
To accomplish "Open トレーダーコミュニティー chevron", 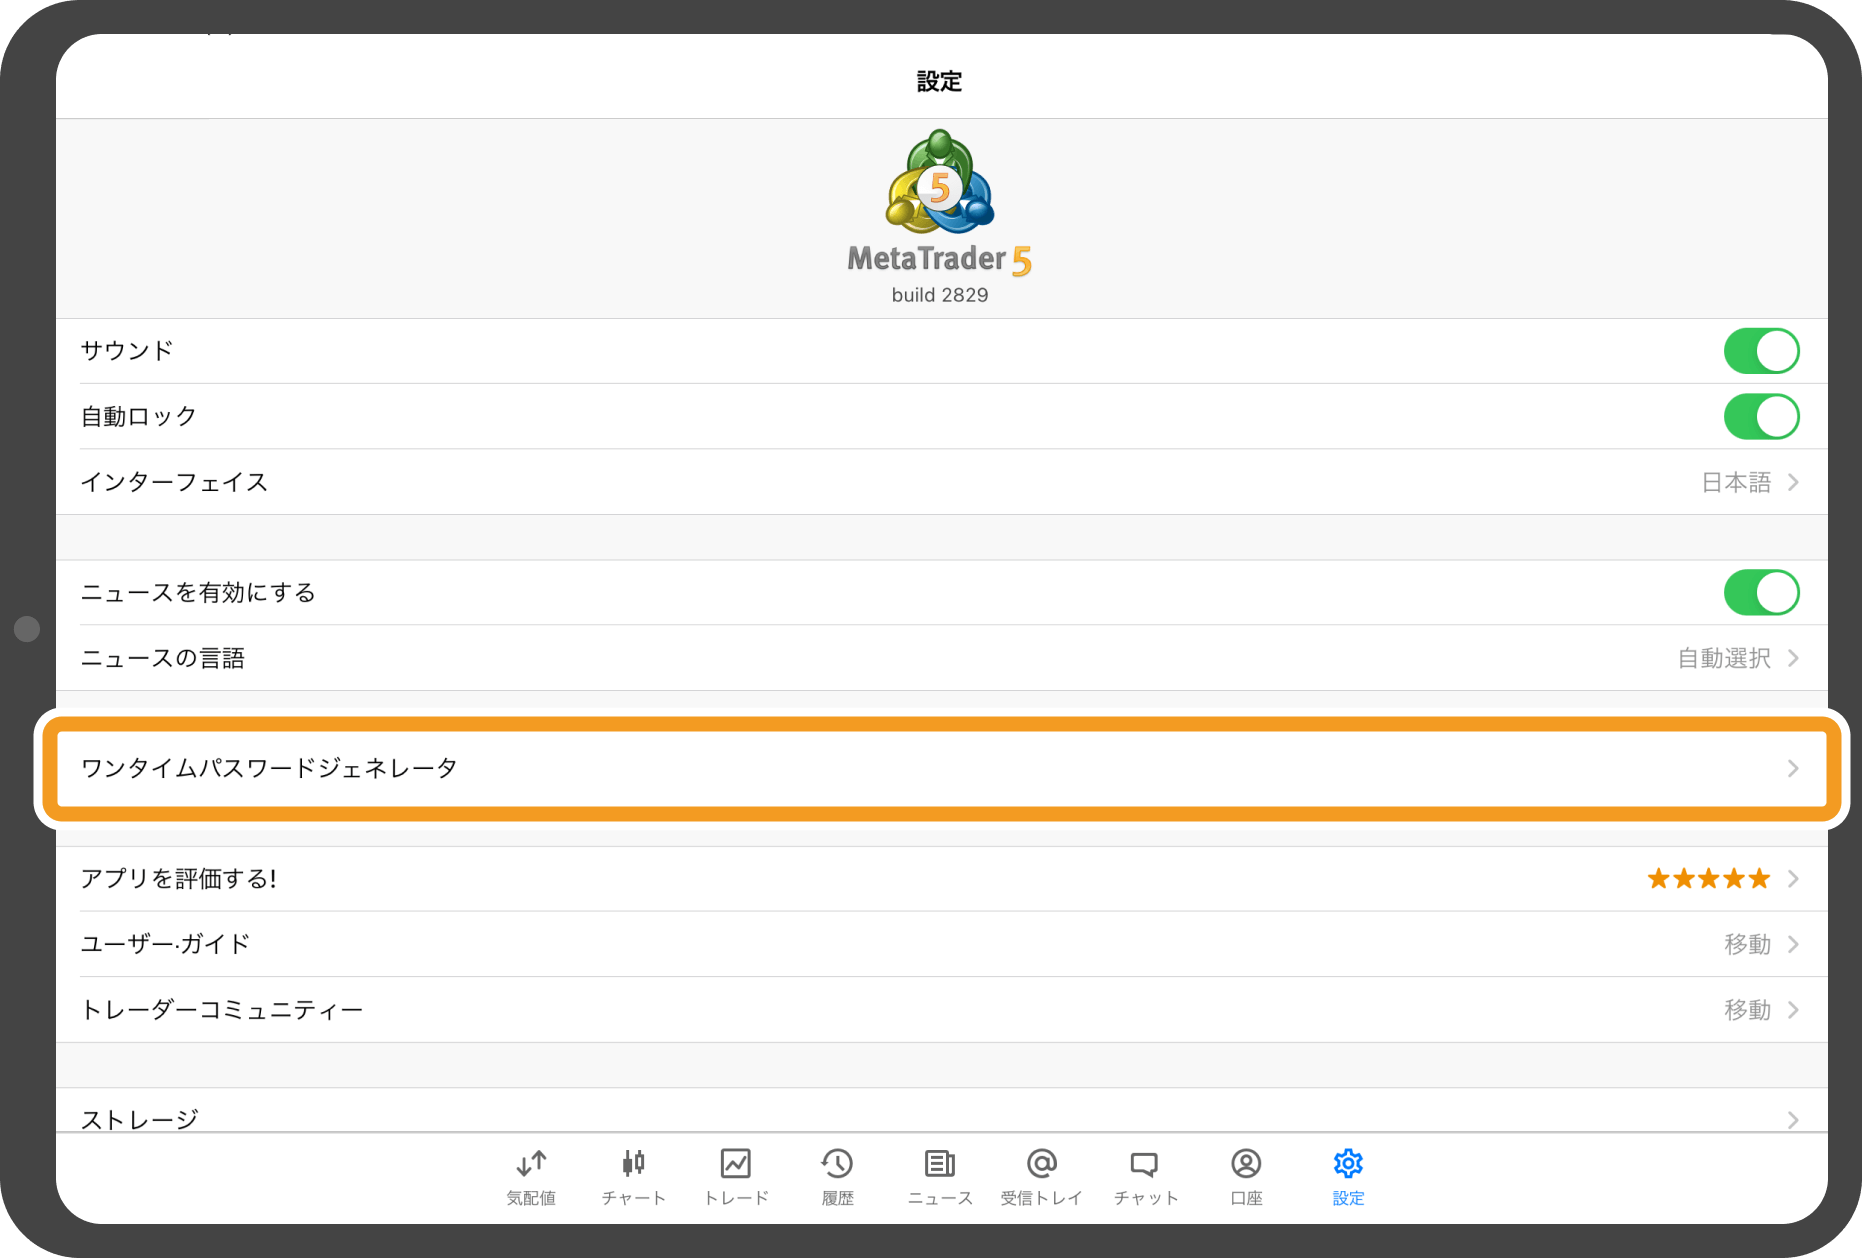I will click(1793, 1010).
